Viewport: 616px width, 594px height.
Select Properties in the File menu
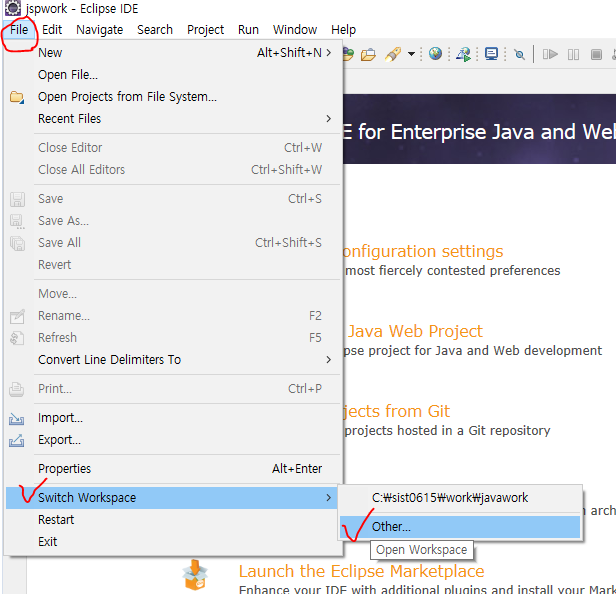(173, 469)
